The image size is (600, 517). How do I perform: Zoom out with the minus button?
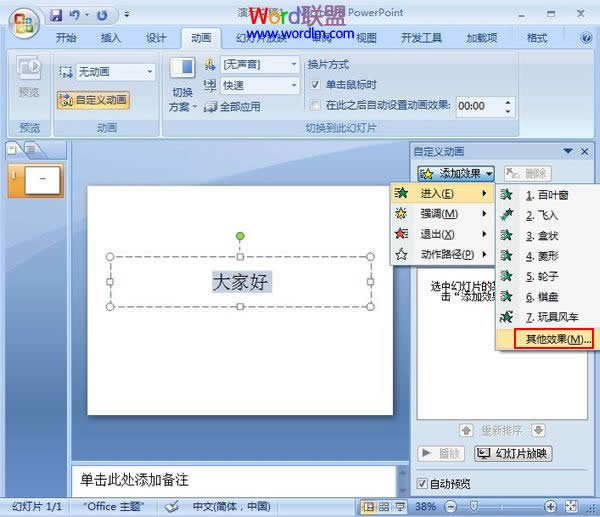point(451,507)
